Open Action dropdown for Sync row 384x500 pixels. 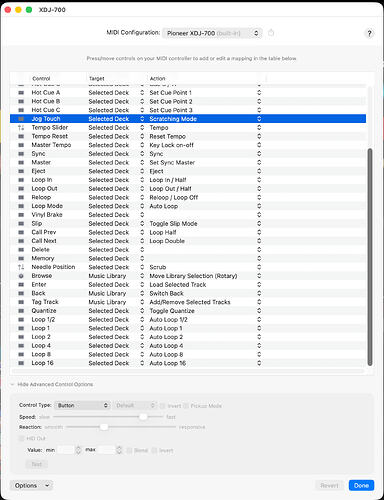coord(259,154)
